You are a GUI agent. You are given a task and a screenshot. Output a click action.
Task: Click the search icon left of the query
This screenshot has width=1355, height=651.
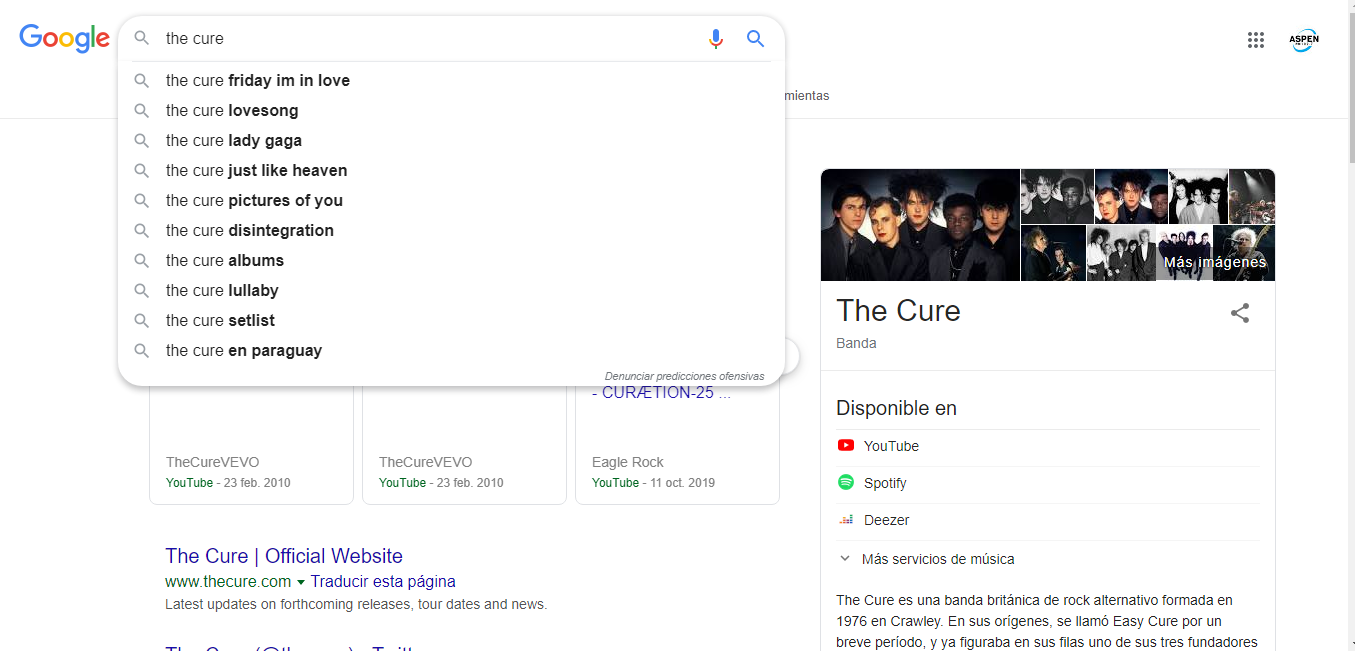(x=142, y=38)
